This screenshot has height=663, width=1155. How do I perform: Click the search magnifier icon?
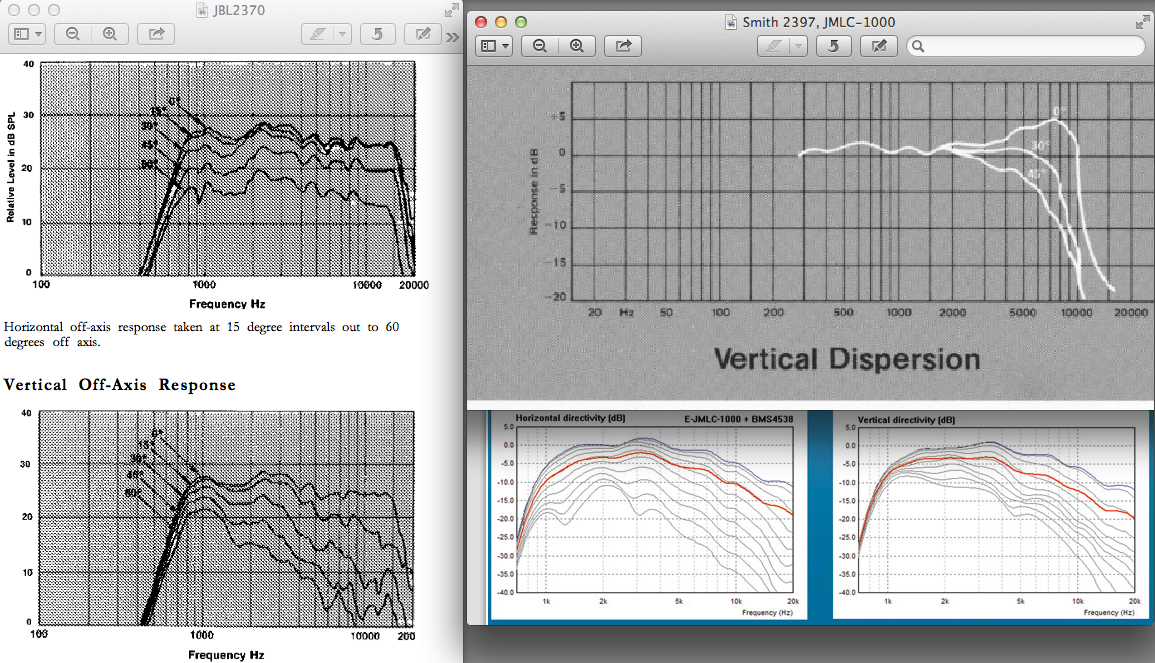(918, 46)
